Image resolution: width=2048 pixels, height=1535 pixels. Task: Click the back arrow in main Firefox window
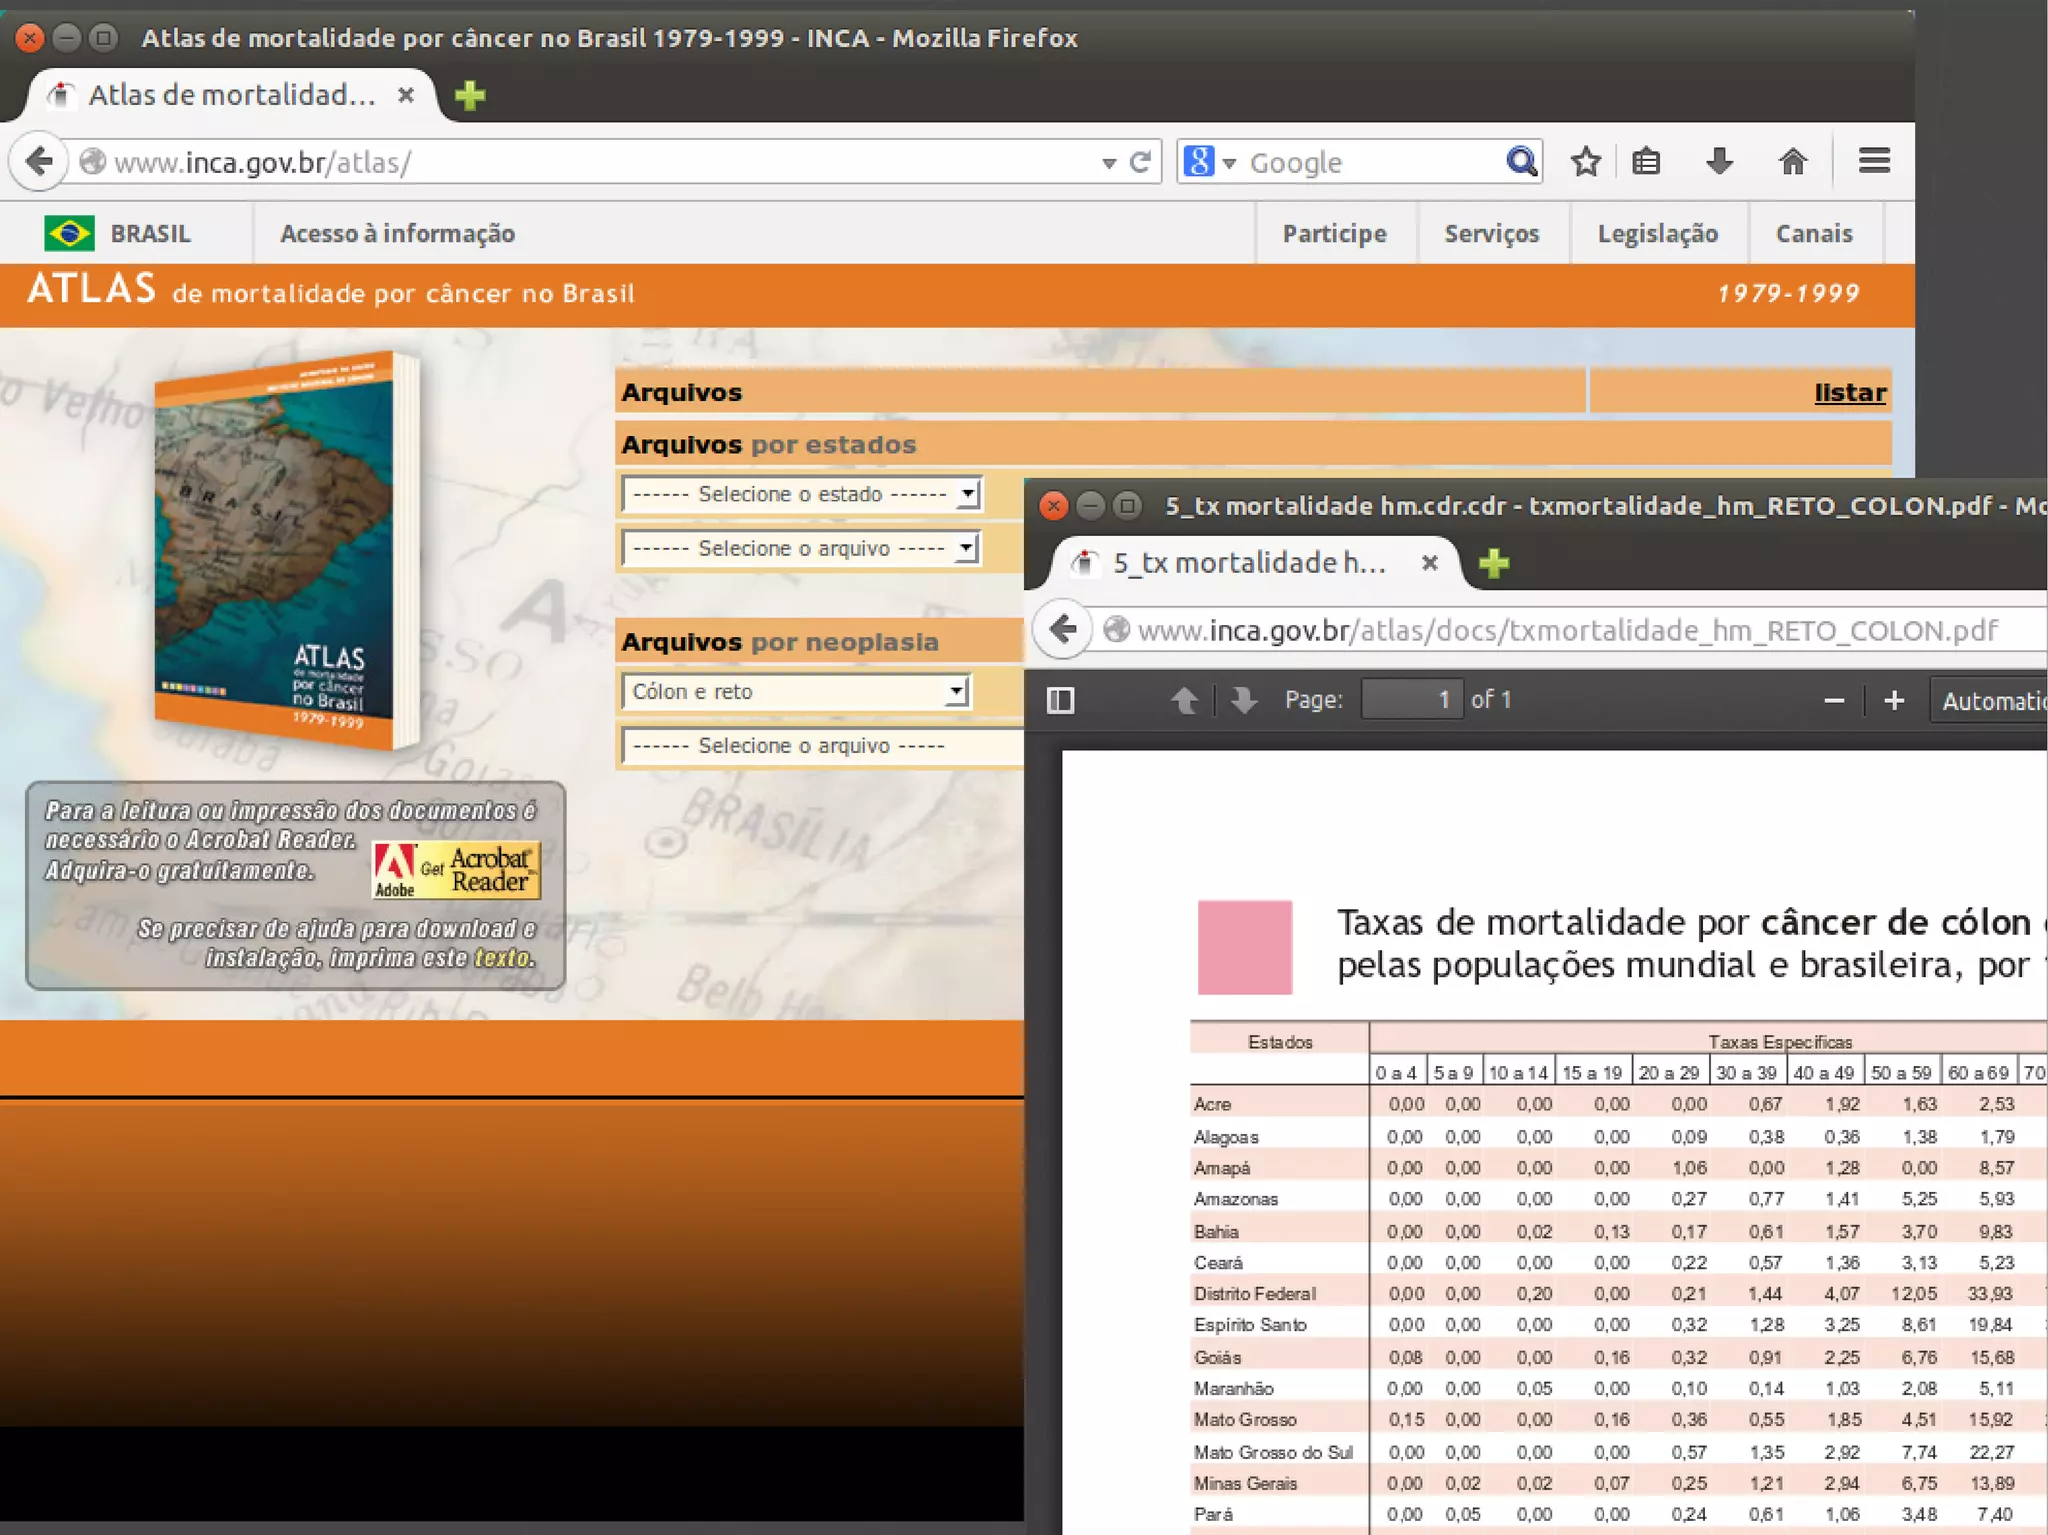coord(39,161)
